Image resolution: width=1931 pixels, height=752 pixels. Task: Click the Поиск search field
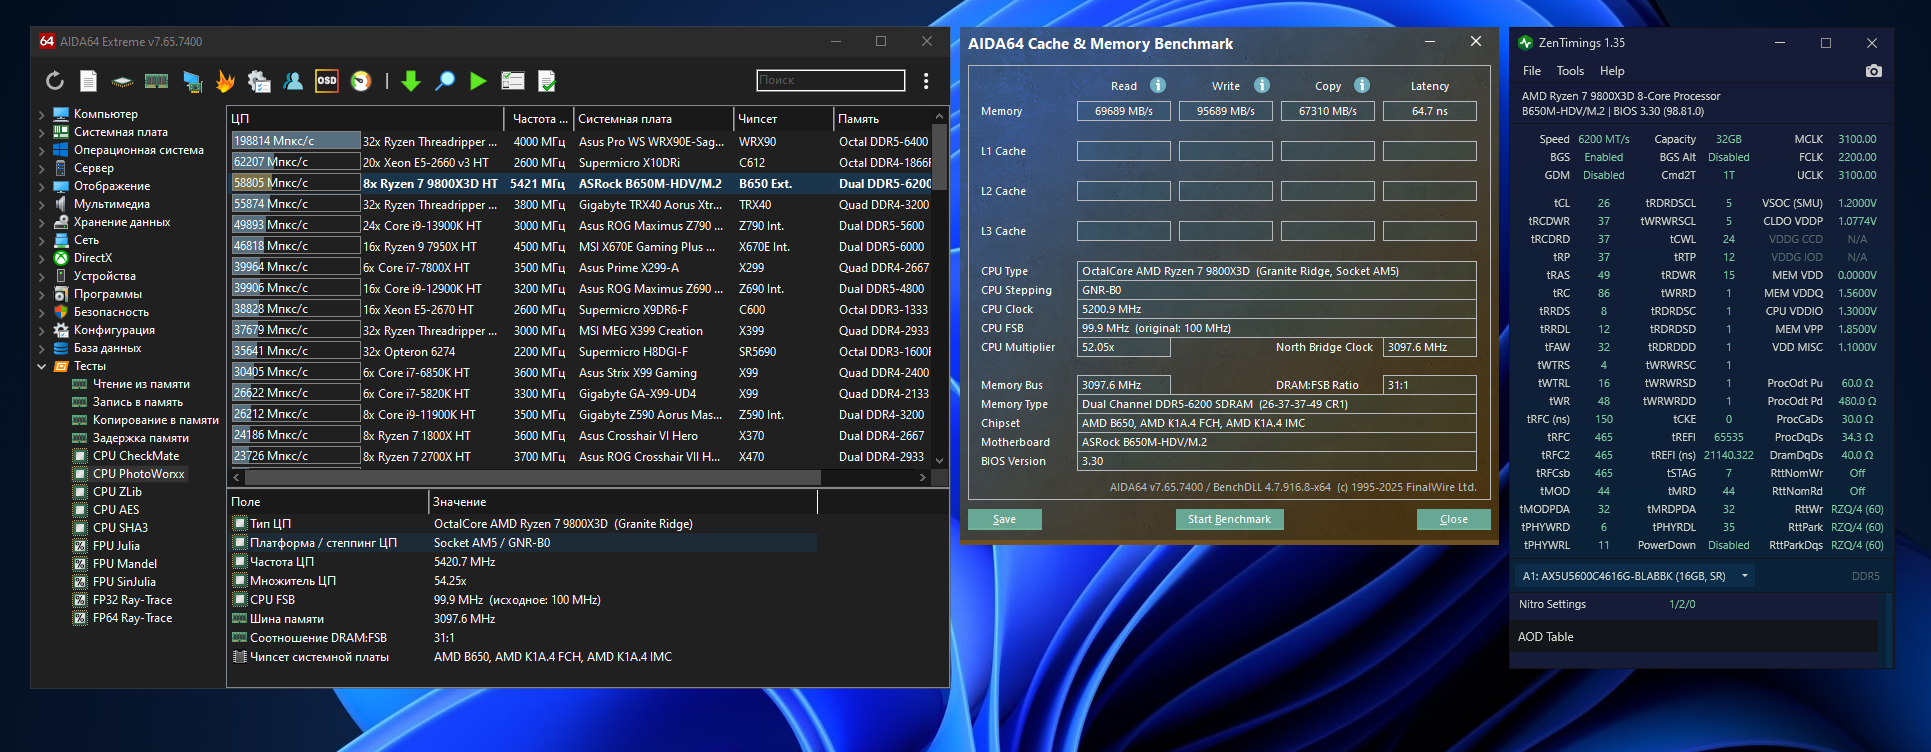point(830,80)
